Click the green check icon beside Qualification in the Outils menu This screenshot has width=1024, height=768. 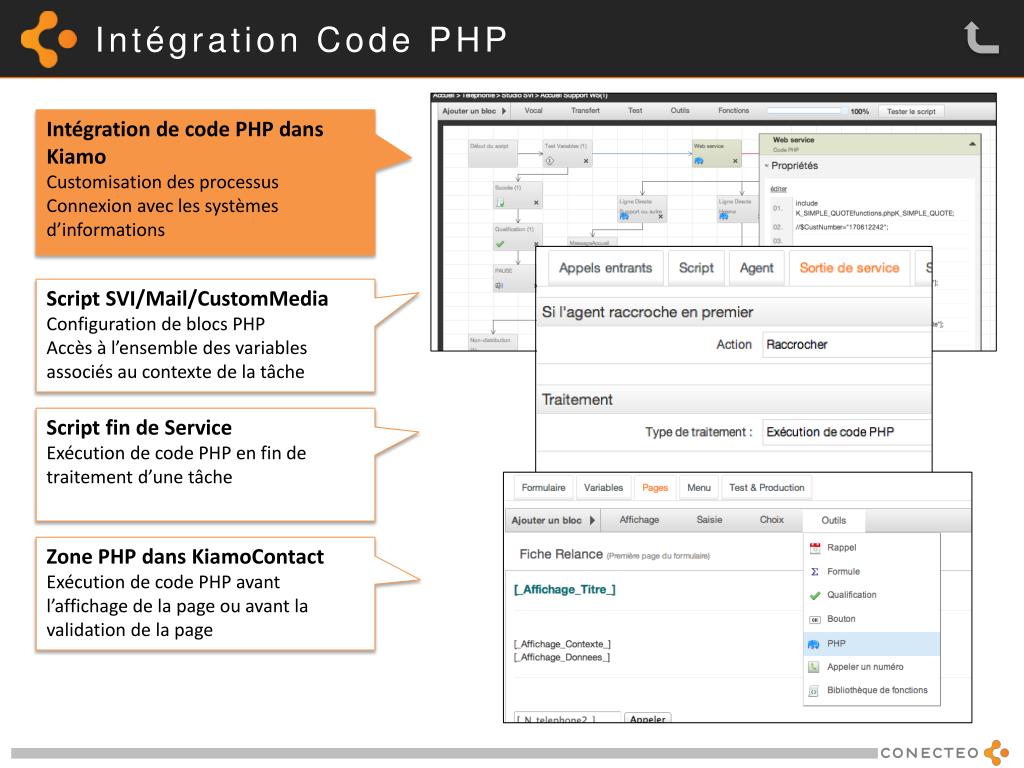(814, 595)
